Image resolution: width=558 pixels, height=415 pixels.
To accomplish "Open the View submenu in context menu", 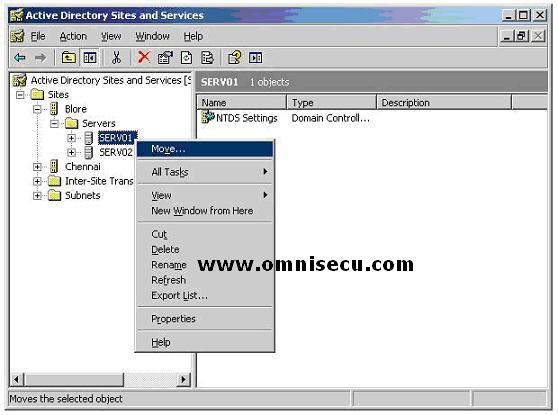I will (x=205, y=195).
